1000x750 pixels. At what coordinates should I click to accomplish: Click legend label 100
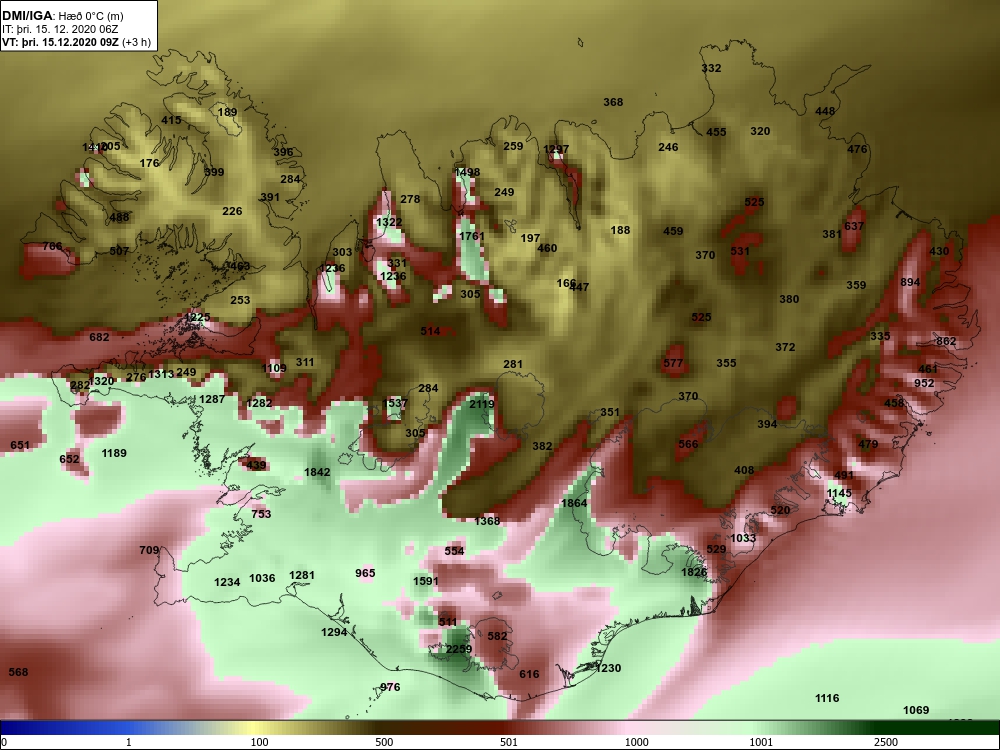point(259,742)
